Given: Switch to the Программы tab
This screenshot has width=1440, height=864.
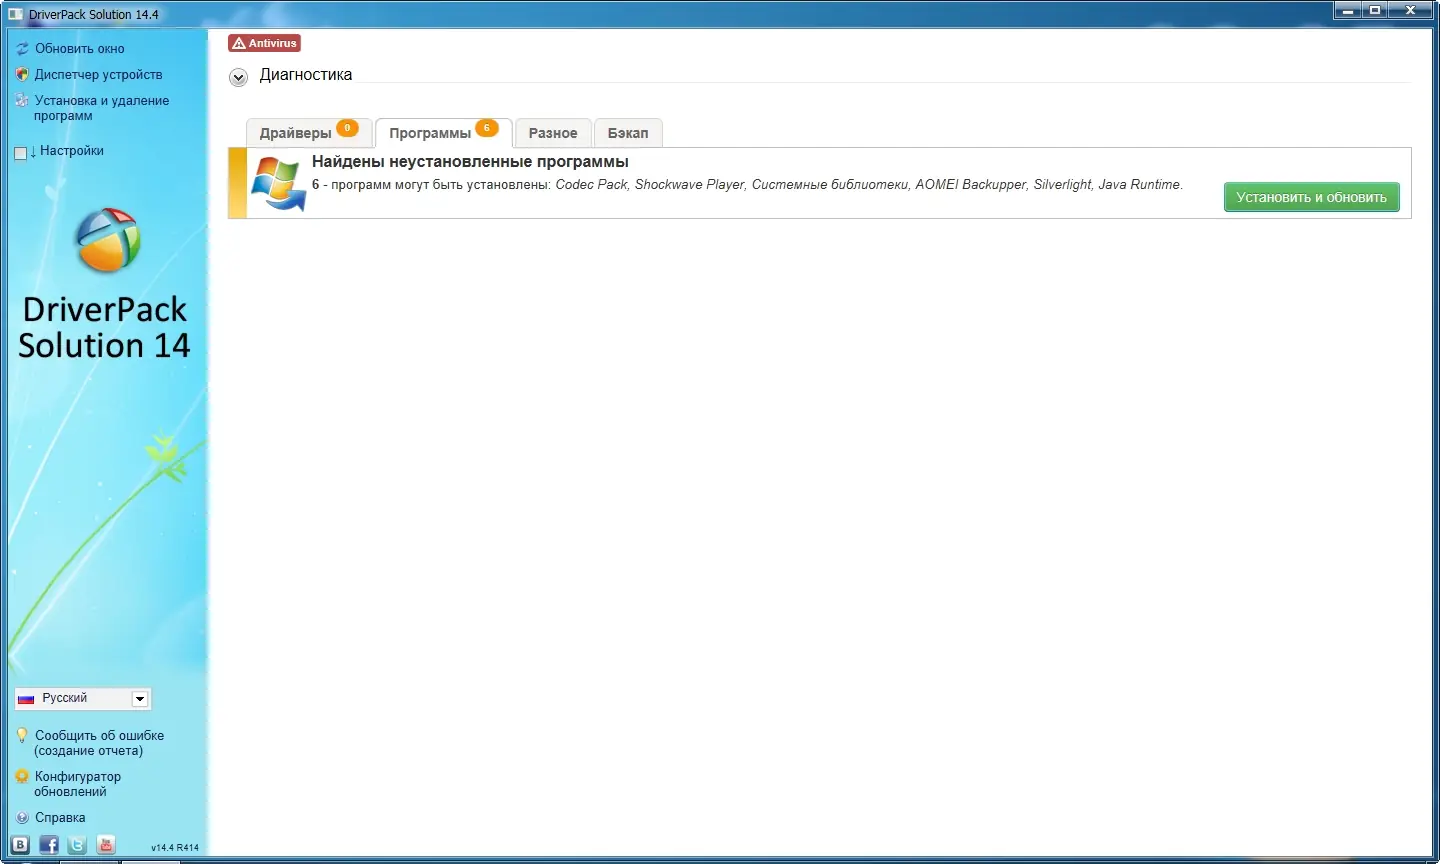Looking at the screenshot, I should point(443,133).
